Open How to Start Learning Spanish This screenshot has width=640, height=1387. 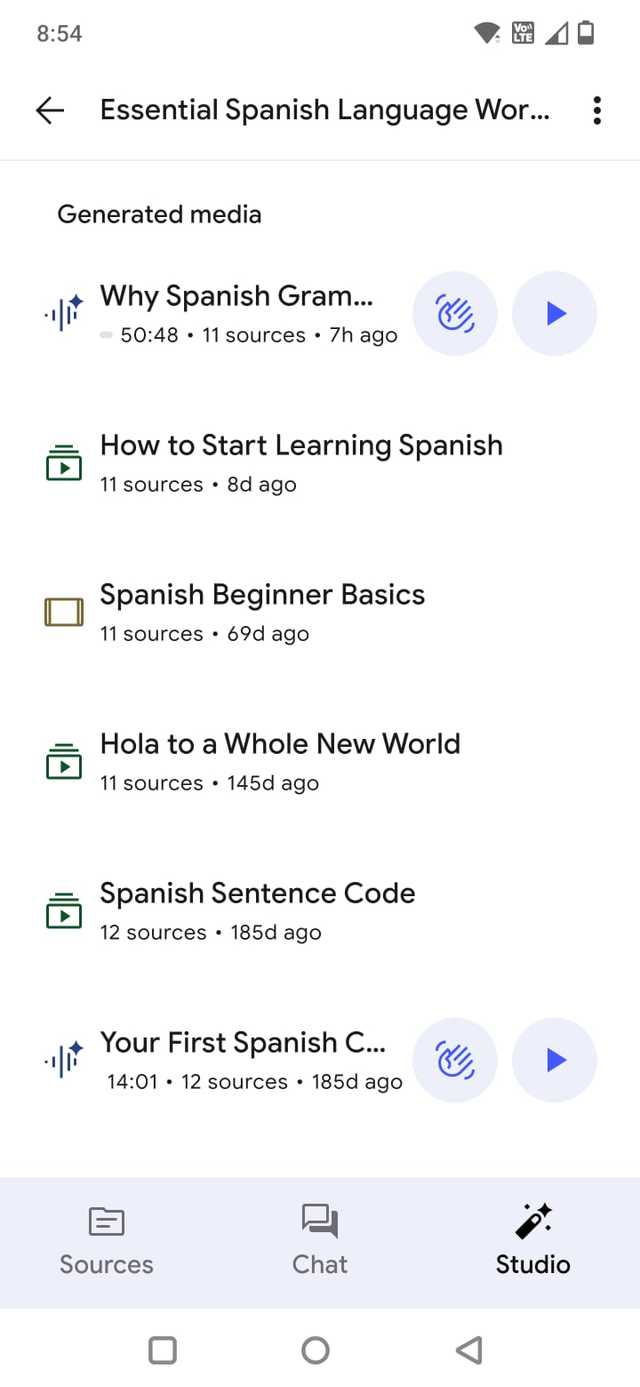click(x=300, y=446)
